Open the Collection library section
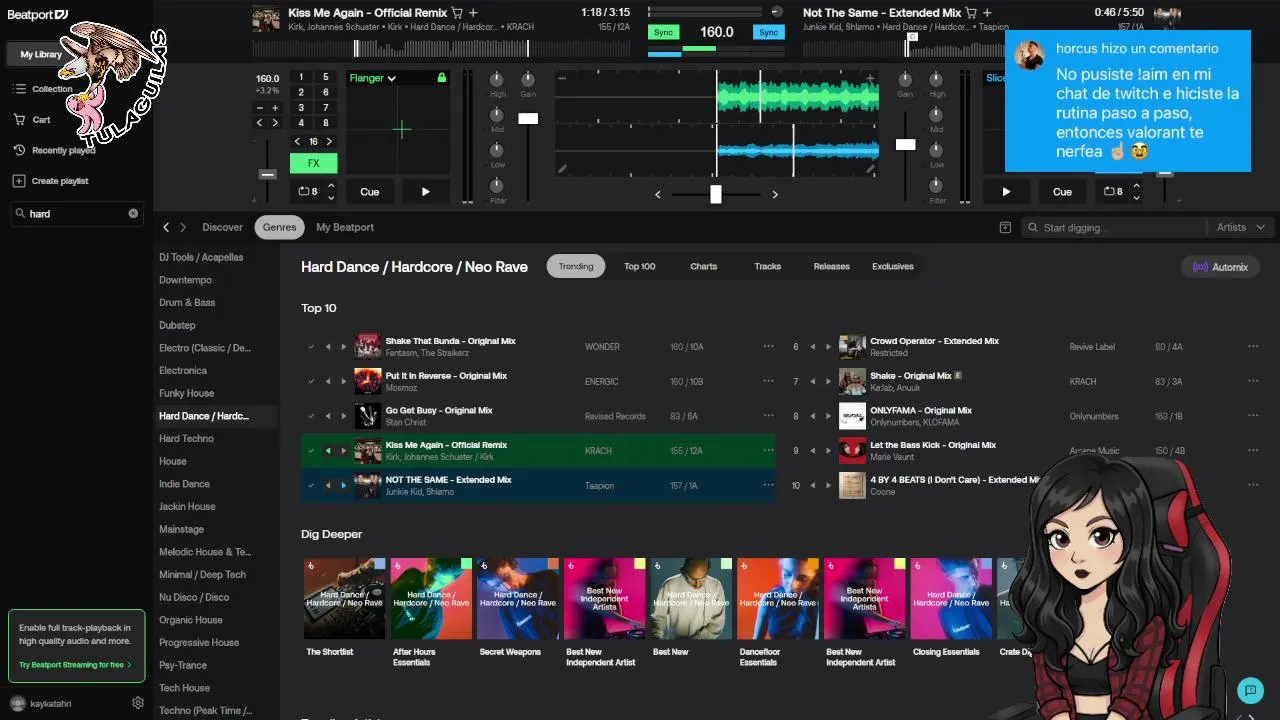 (x=42, y=89)
